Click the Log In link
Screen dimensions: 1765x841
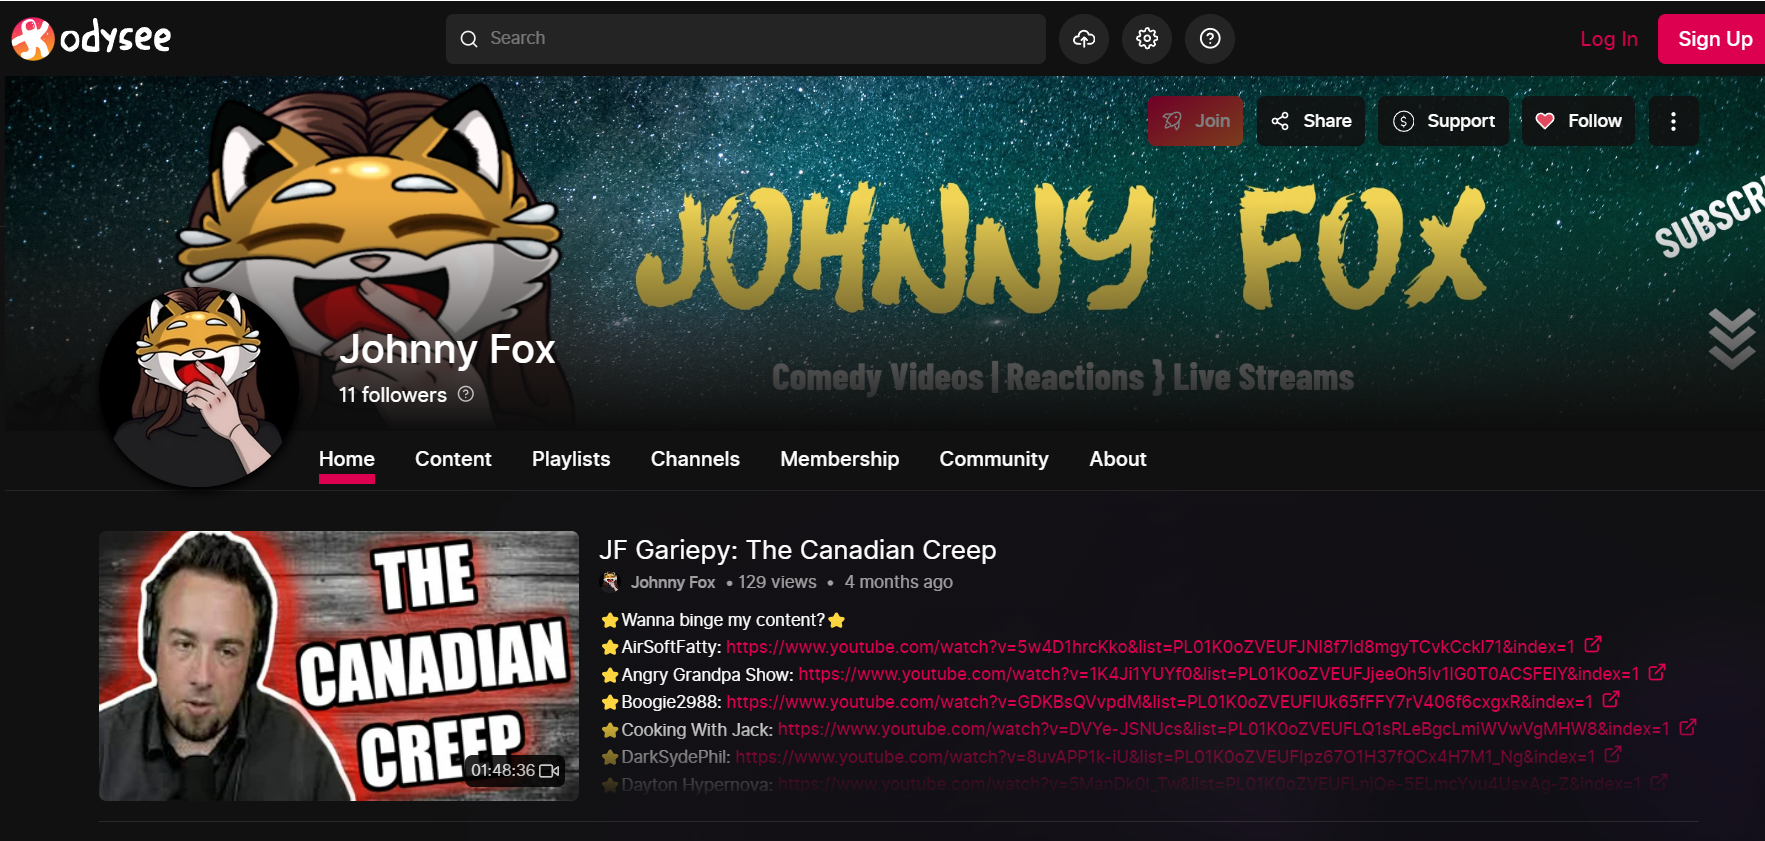coord(1608,39)
